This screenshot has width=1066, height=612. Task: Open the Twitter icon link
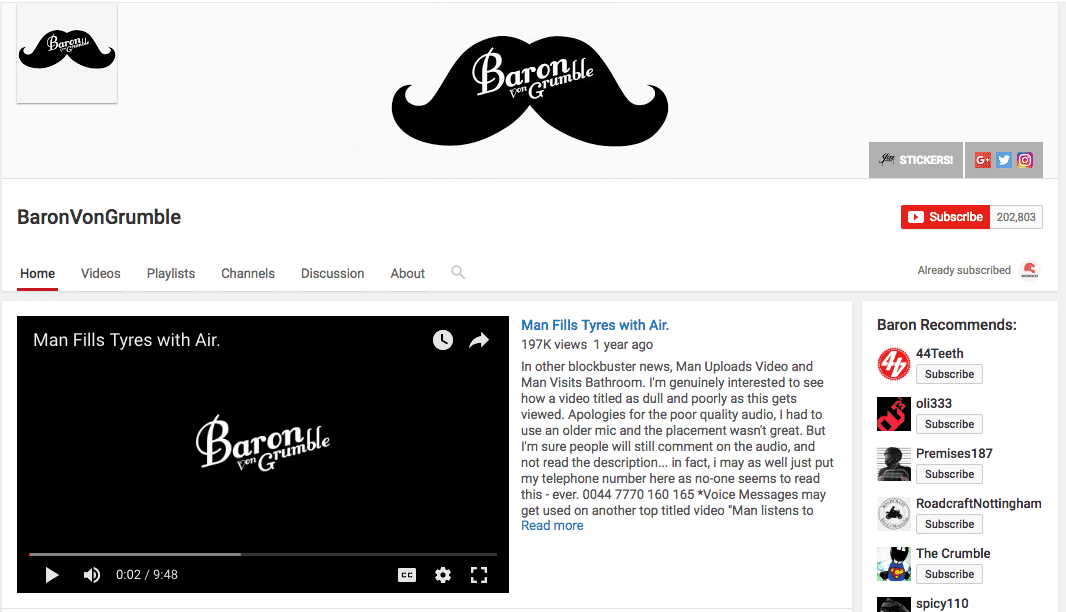(x=1003, y=160)
